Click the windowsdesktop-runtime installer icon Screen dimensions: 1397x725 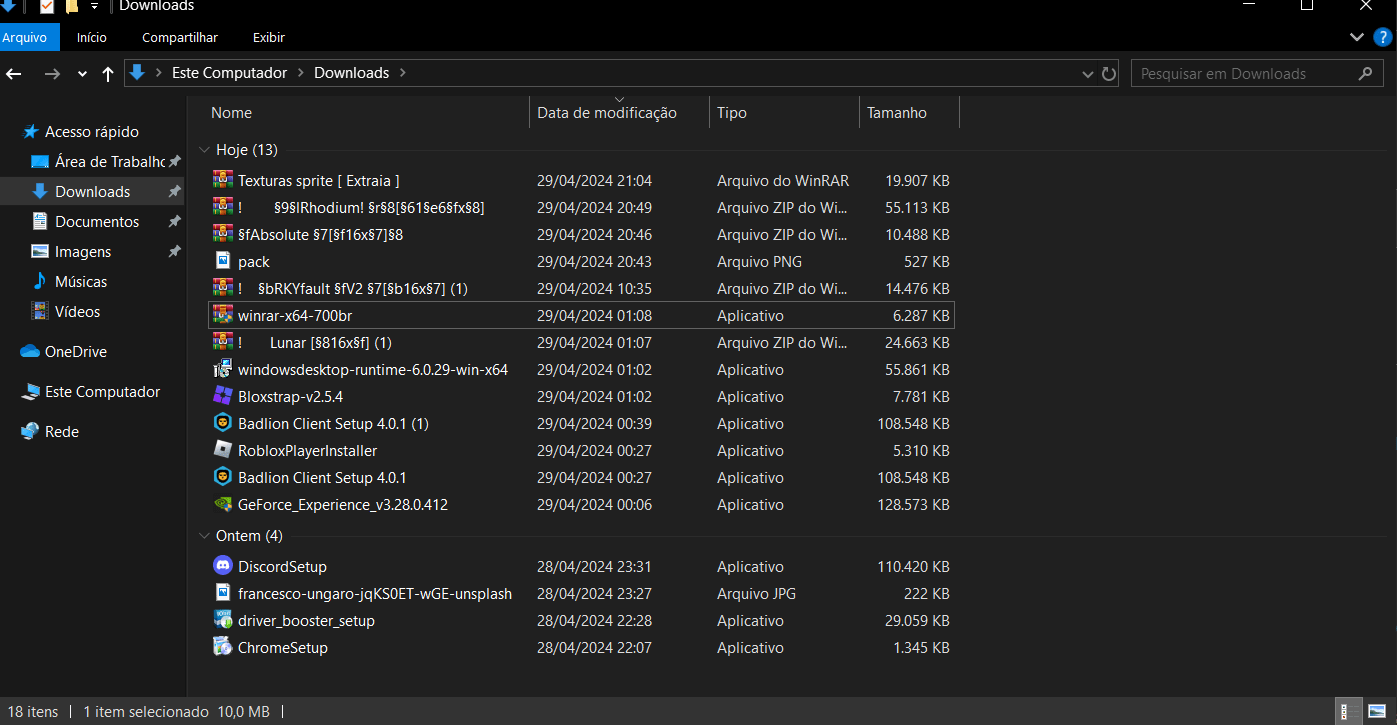223,370
